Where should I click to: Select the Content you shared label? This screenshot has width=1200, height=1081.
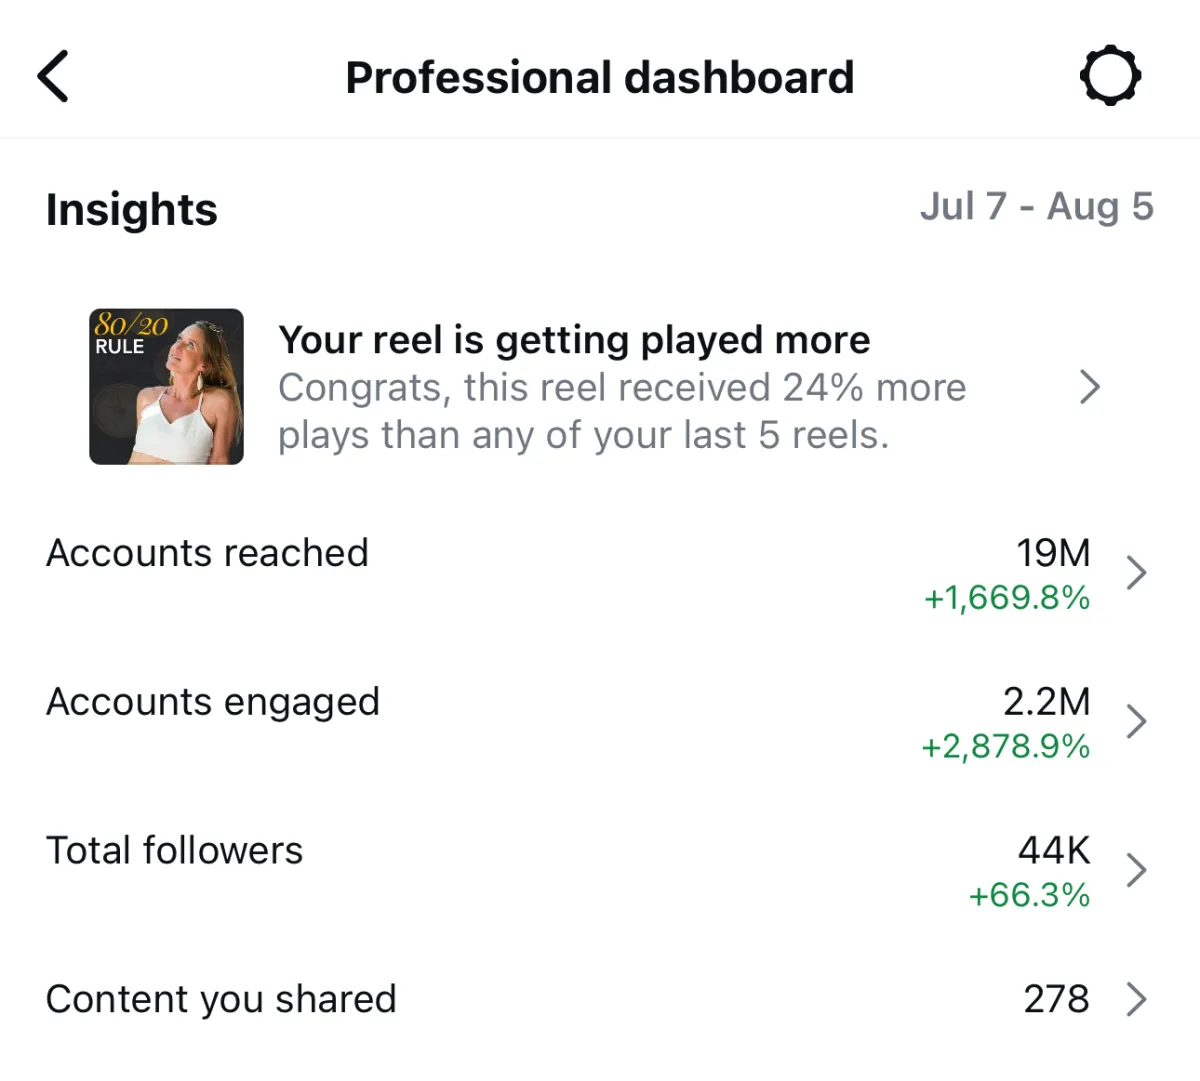click(221, 1000)
